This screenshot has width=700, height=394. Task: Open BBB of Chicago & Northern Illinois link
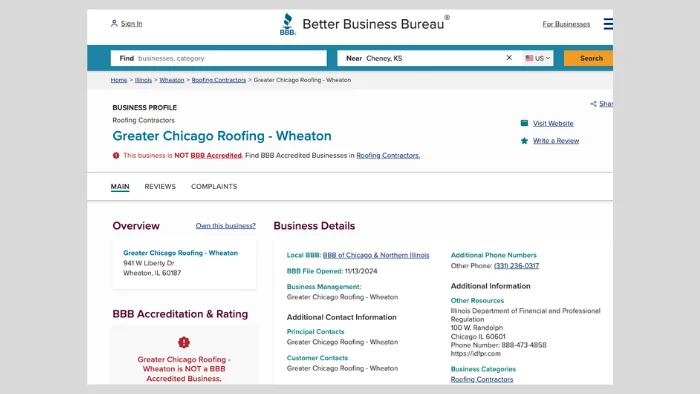(x=376, y=255)
